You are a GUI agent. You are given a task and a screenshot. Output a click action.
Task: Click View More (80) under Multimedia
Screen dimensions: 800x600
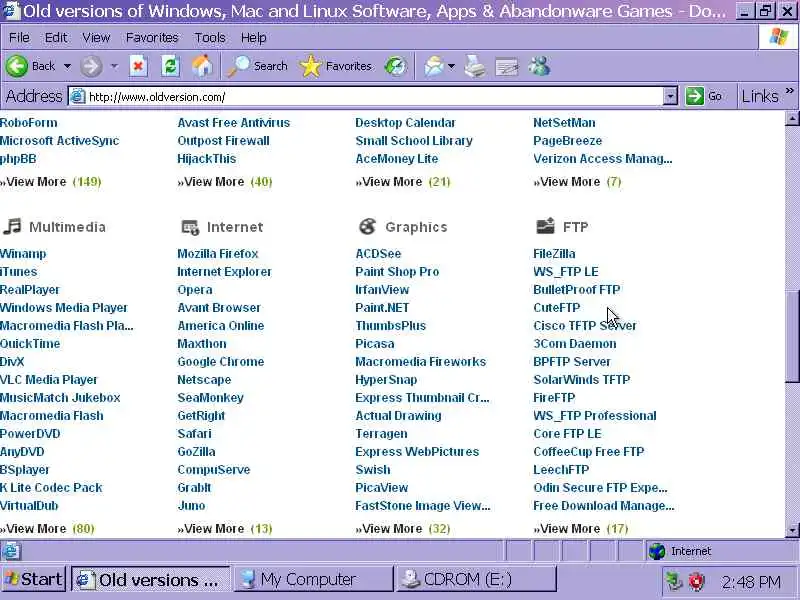point(47,529)
